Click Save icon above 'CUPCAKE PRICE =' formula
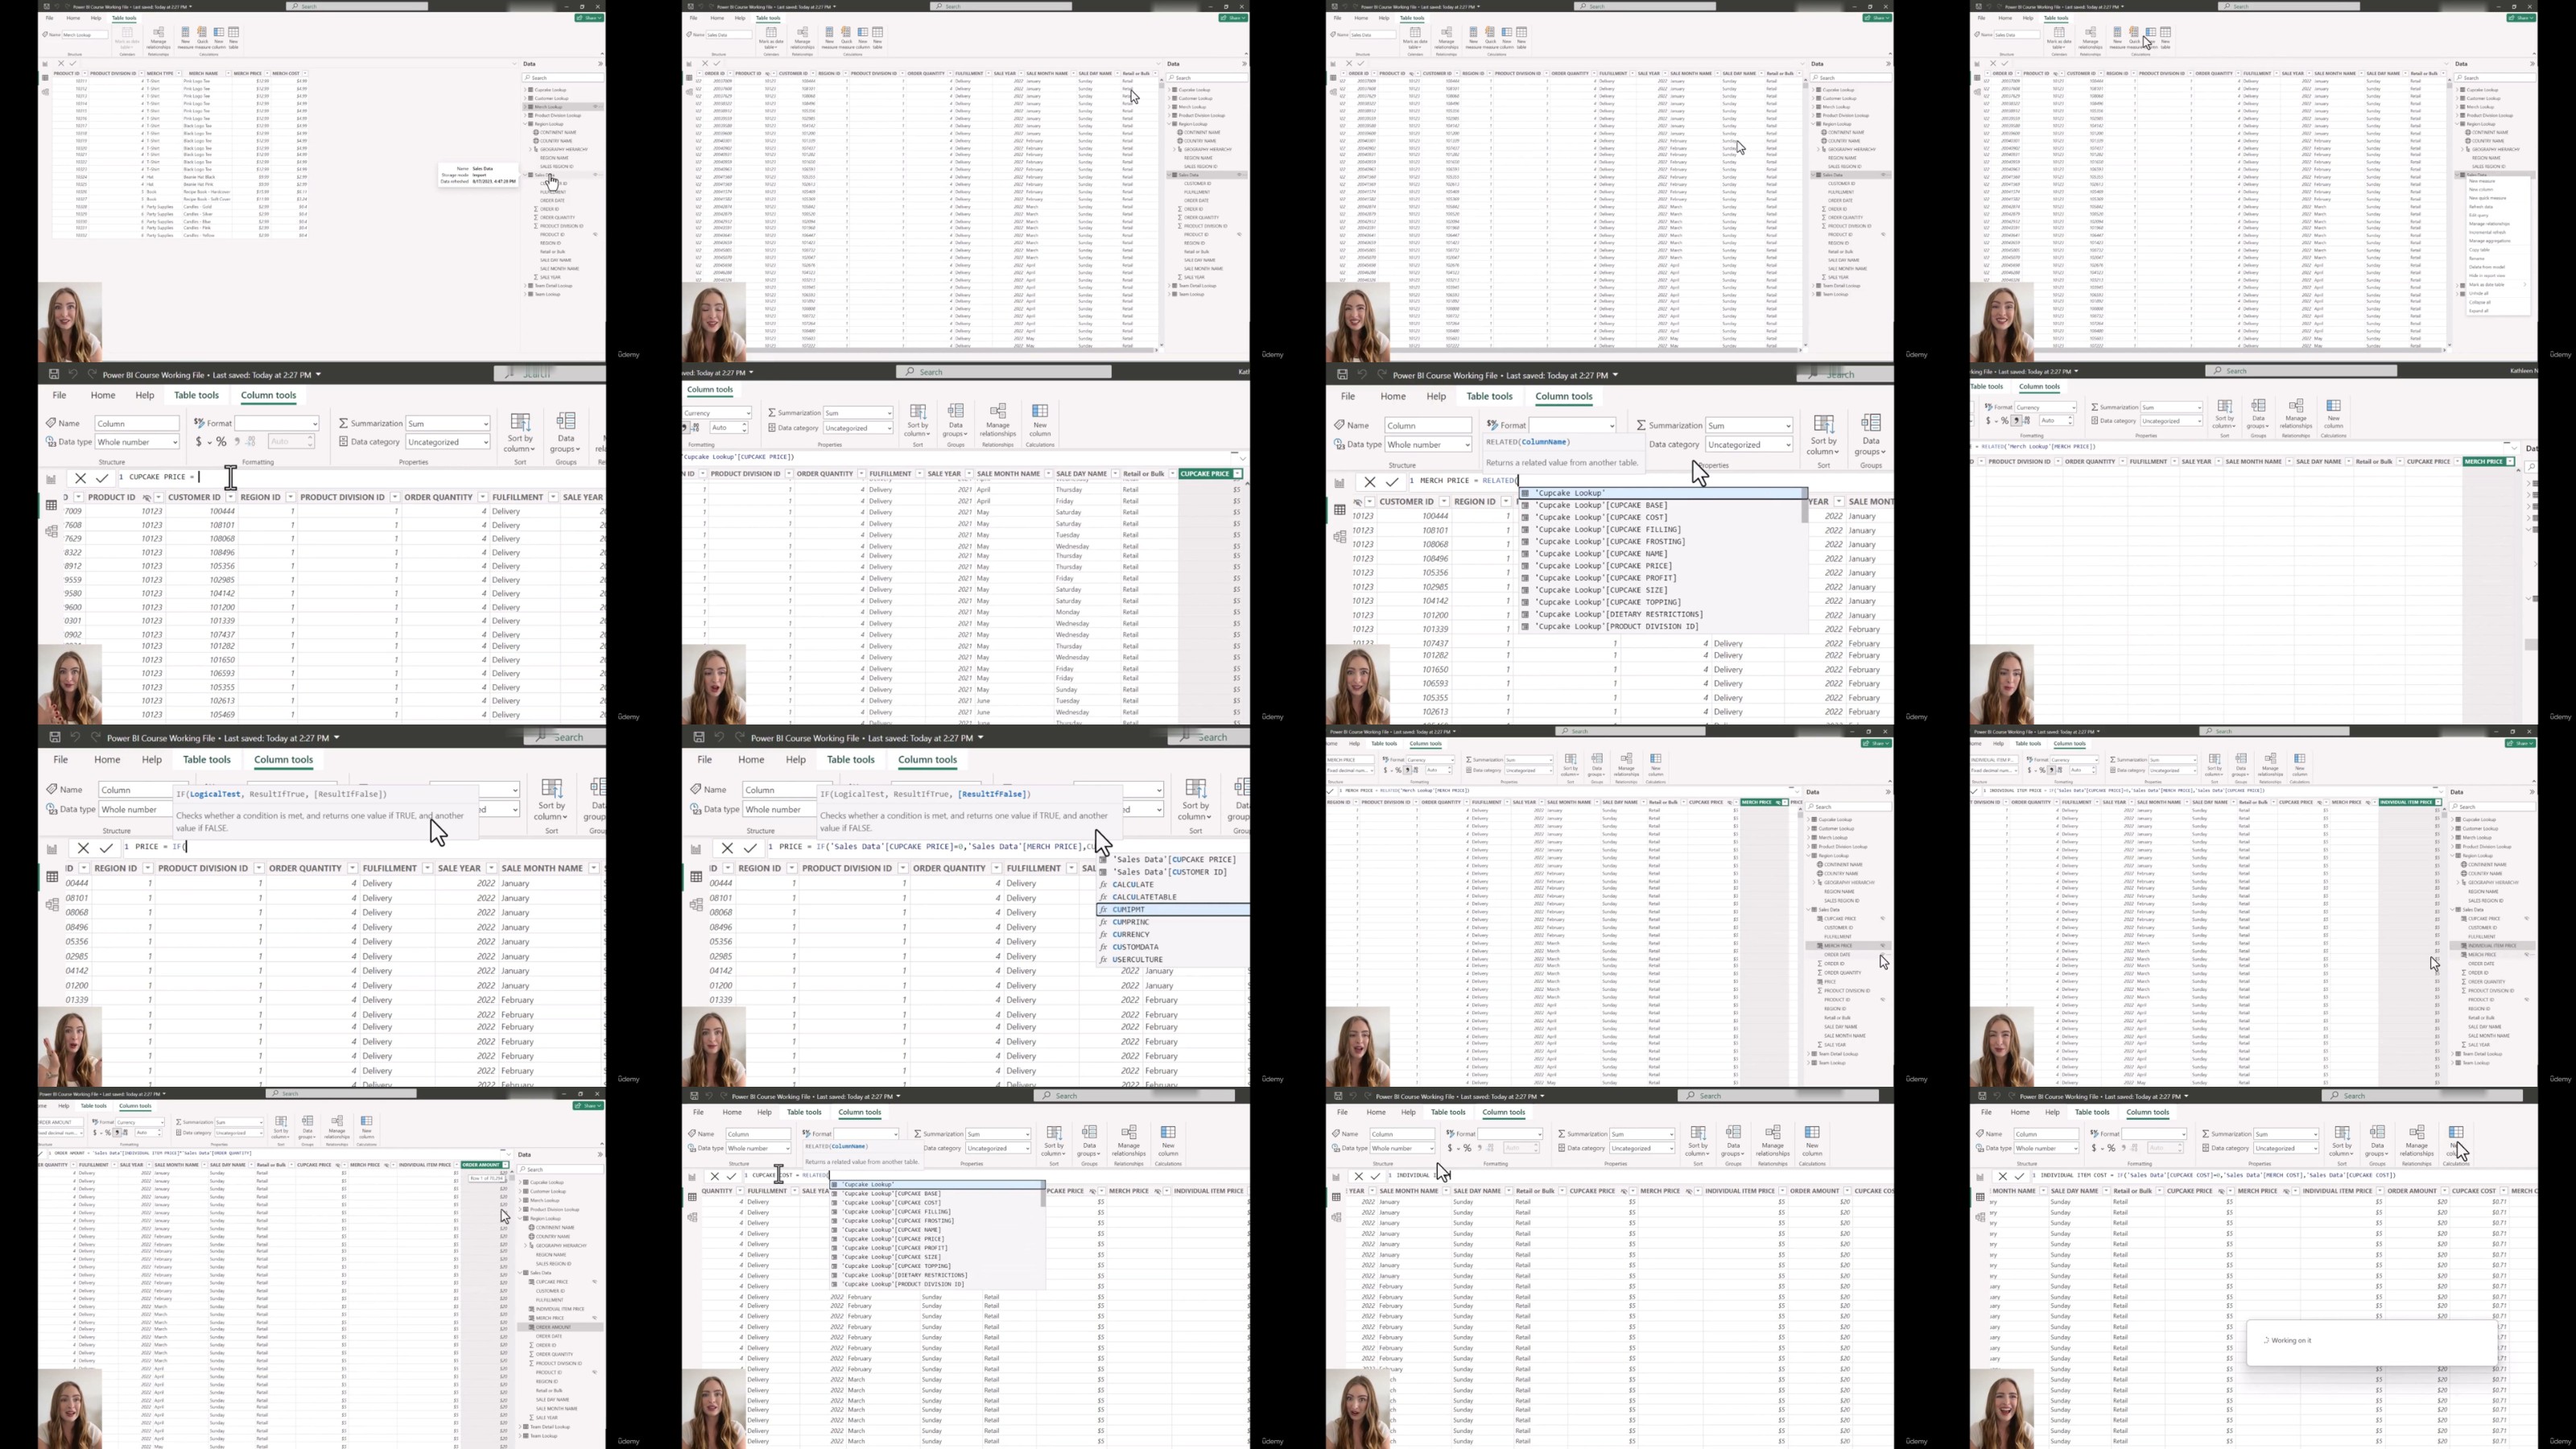This screenshot has width=2576, height=1449. pos(53,375)
